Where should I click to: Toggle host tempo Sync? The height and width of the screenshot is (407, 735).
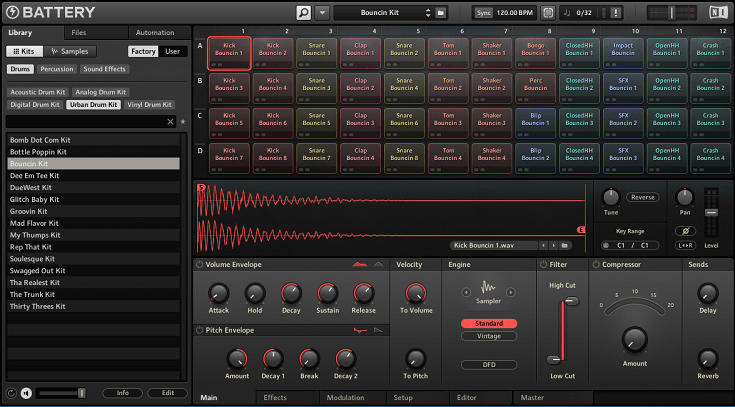click(x=483, y=13)
